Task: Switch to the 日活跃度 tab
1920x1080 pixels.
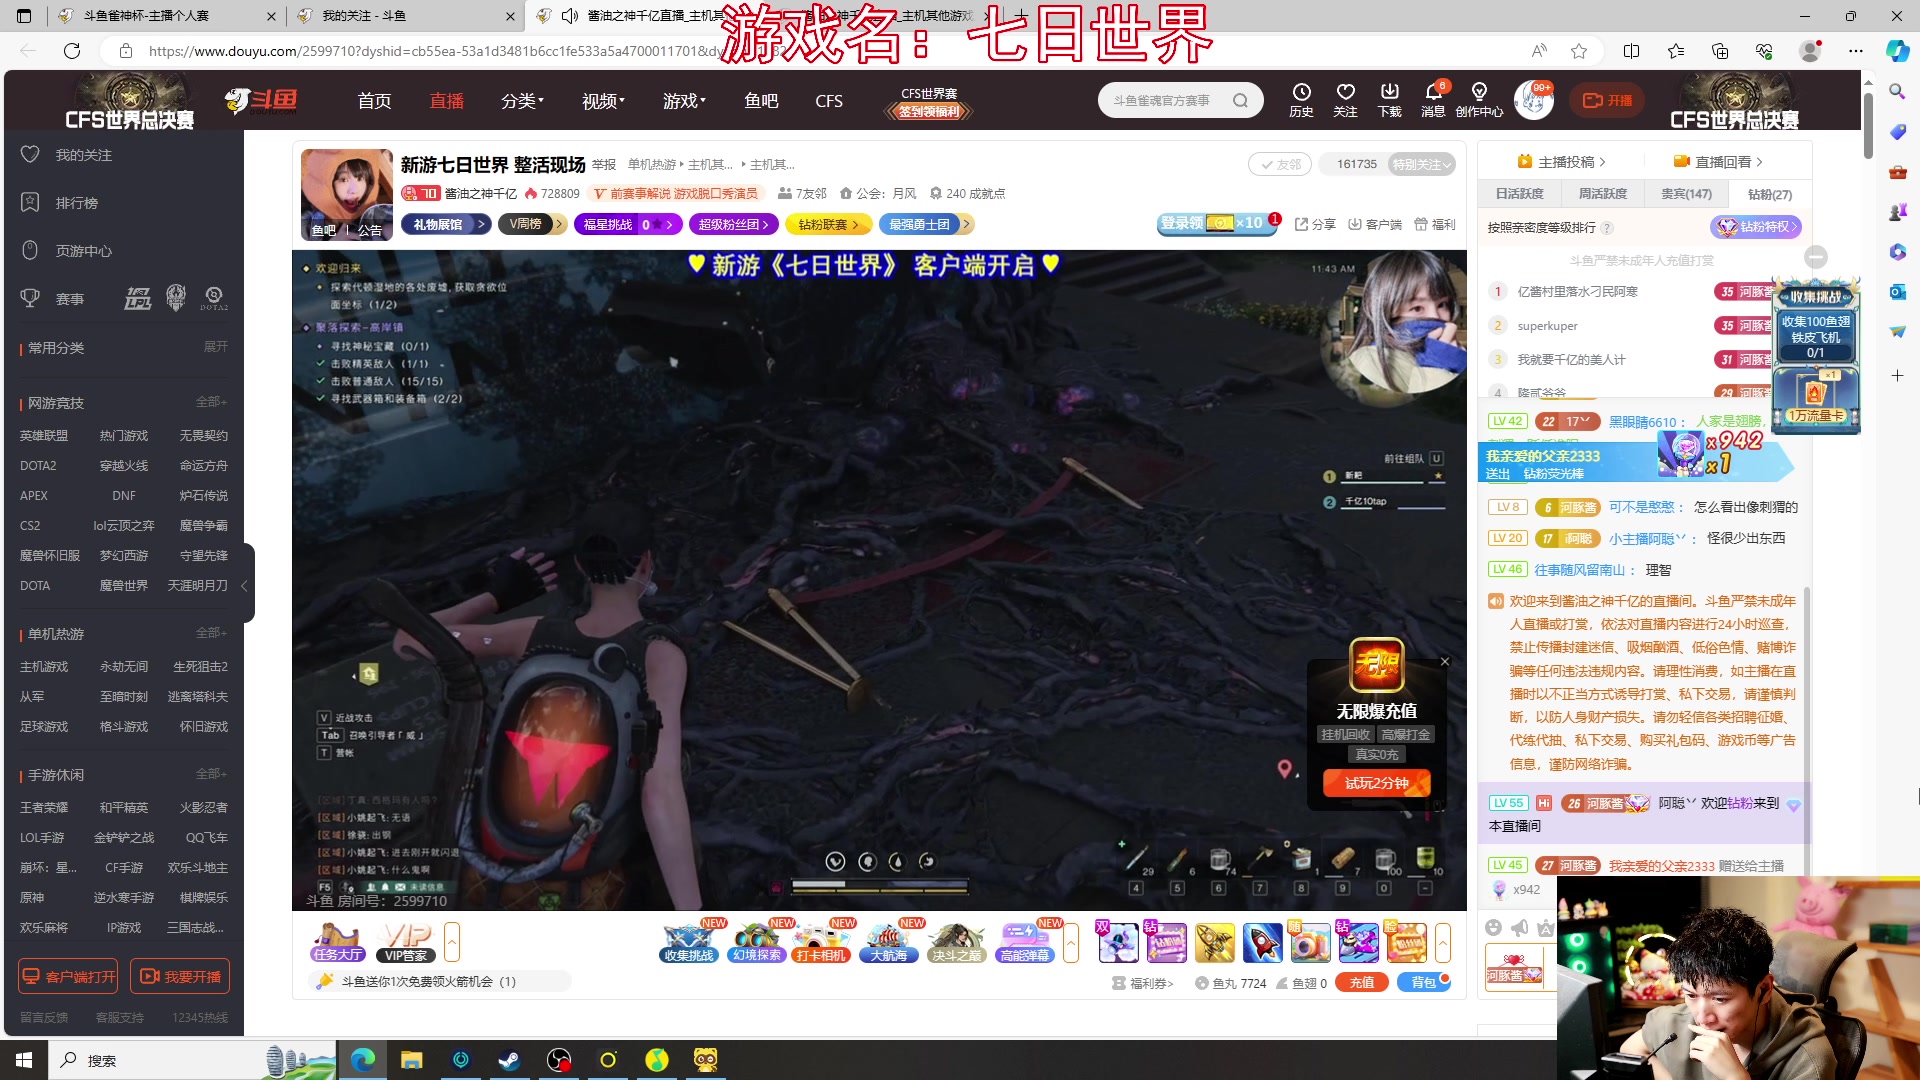Action: 1520,194
